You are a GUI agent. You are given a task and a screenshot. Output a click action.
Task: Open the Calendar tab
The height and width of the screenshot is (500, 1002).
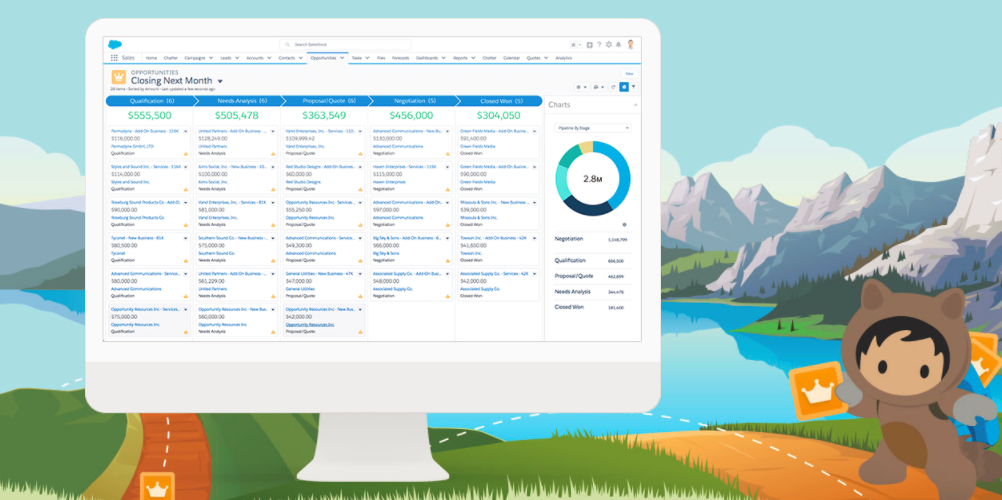tap(511, 58)
